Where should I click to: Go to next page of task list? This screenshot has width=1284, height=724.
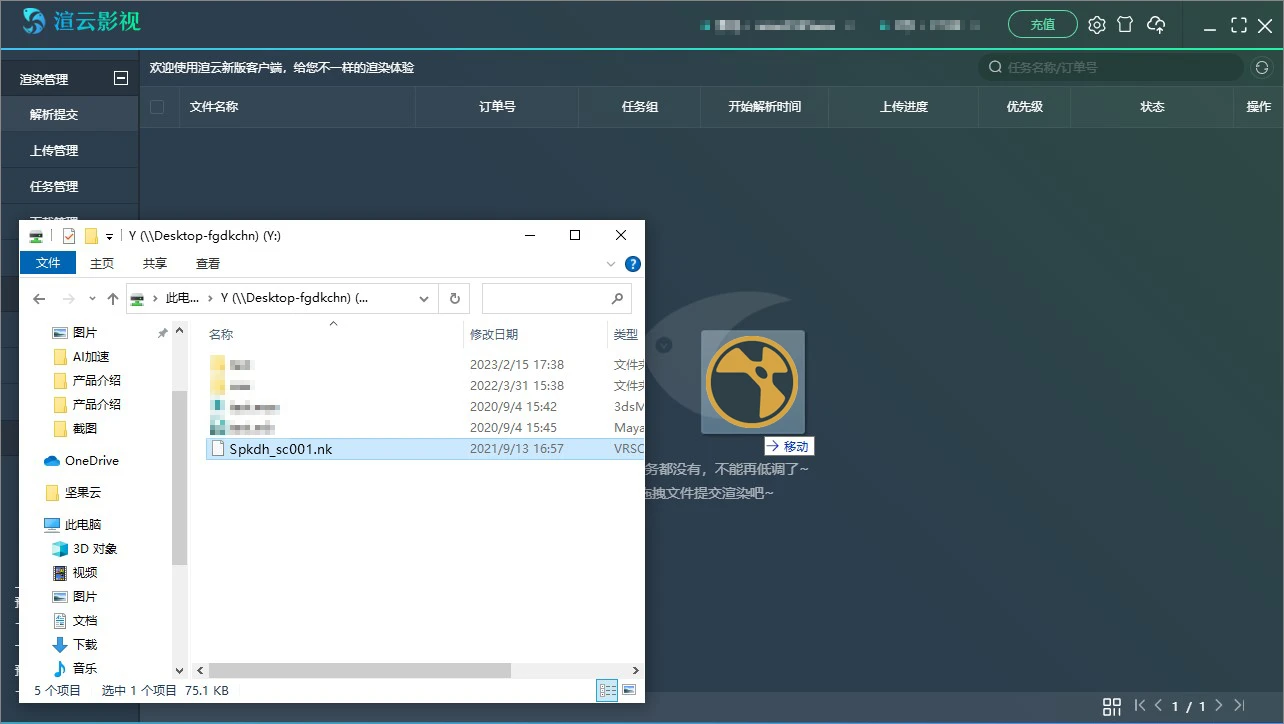(1219, 706)
